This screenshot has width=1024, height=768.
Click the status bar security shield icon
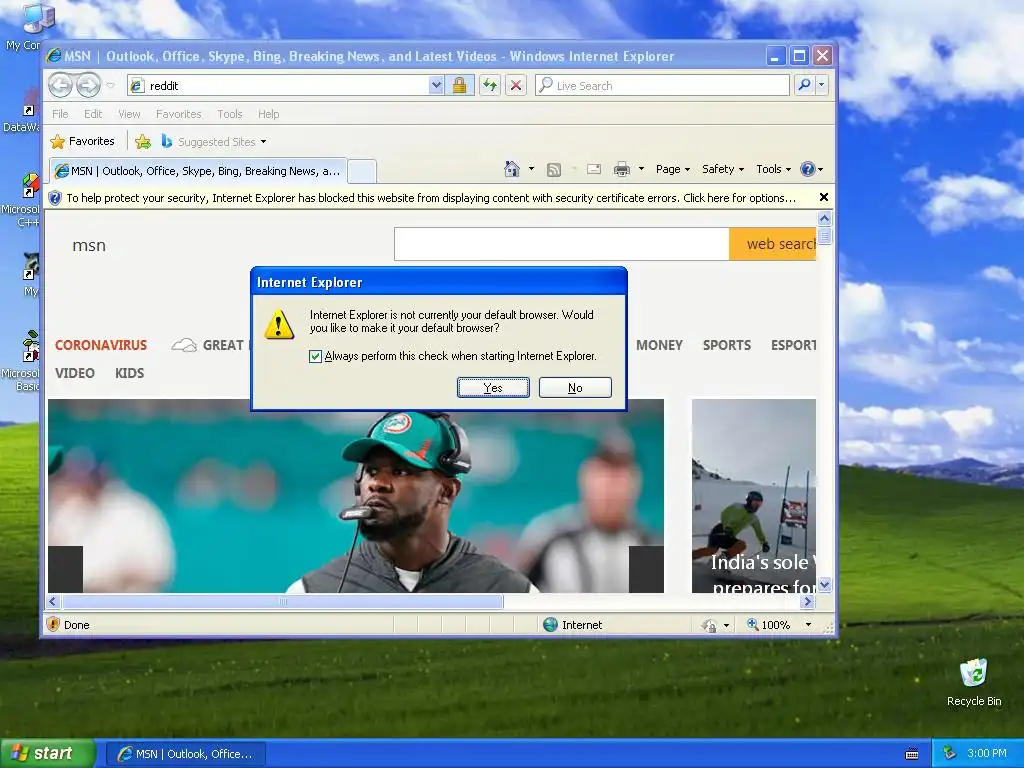point(54,624)
